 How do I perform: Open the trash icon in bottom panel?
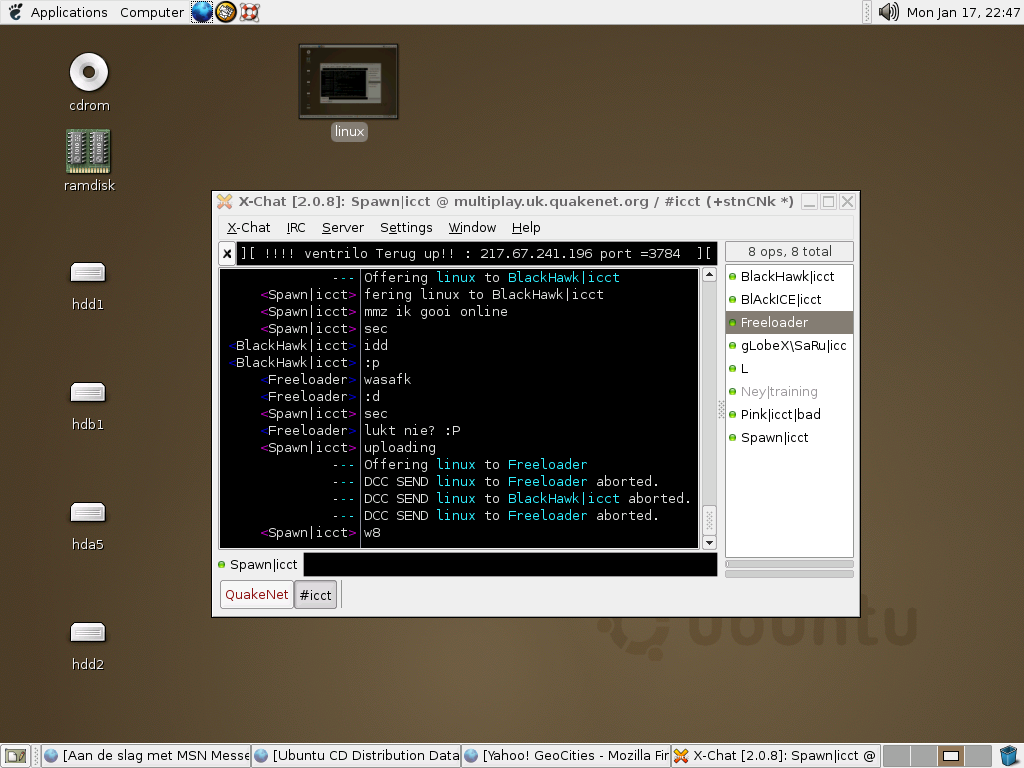click(1009, 756)
